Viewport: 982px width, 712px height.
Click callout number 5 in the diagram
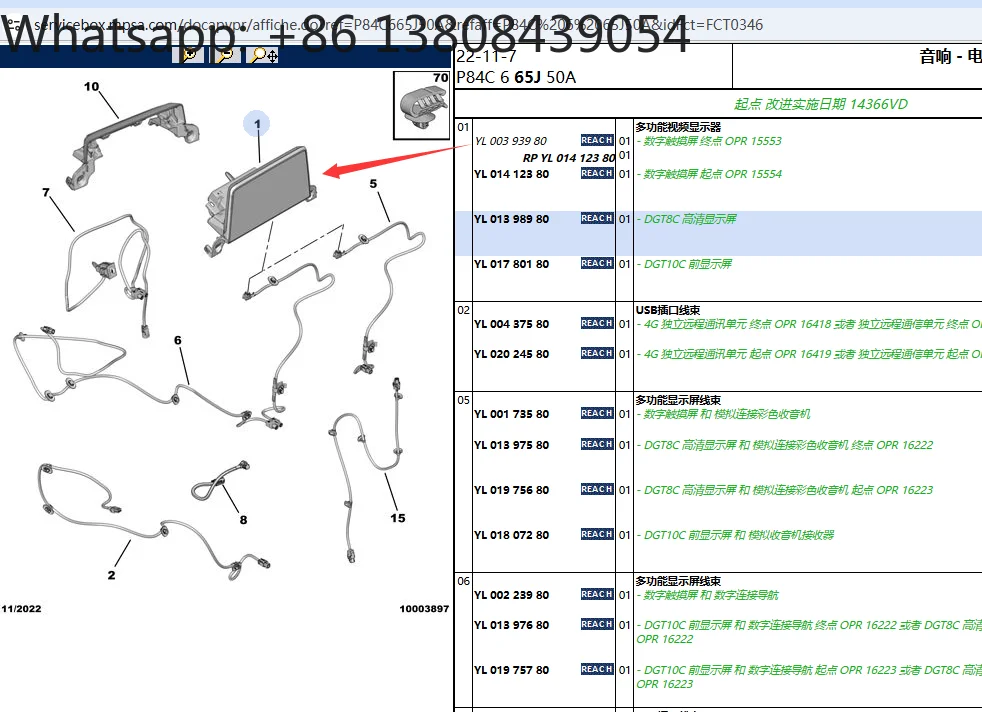click(x=373, y=183)
